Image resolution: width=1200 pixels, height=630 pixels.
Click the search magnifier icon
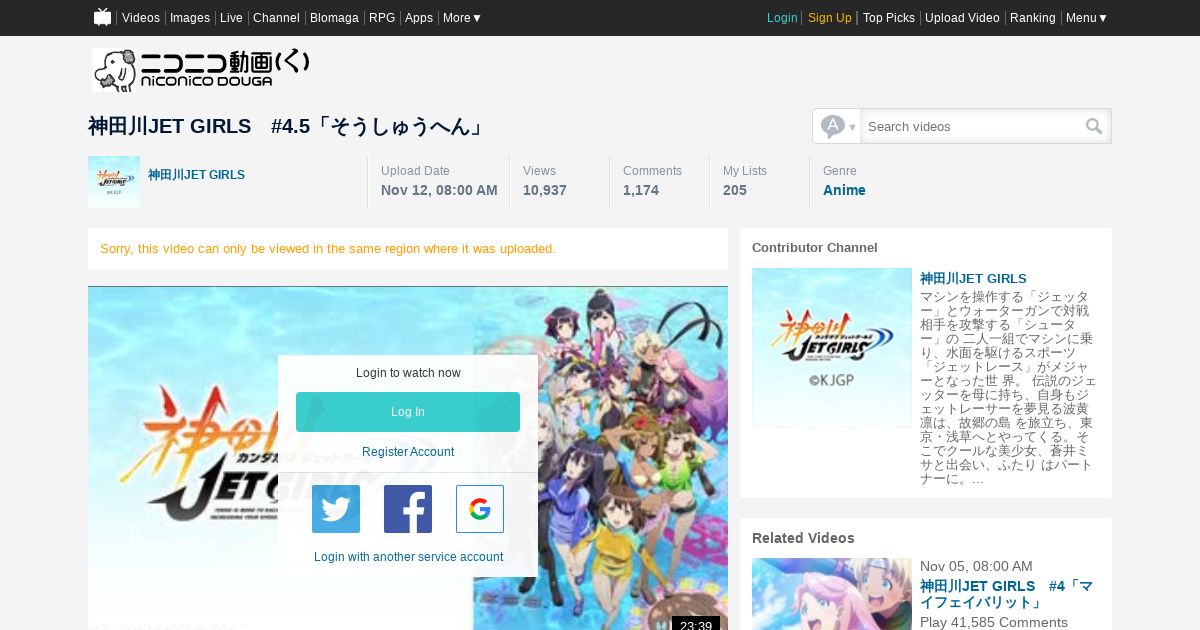click(x=1094, y=126)
